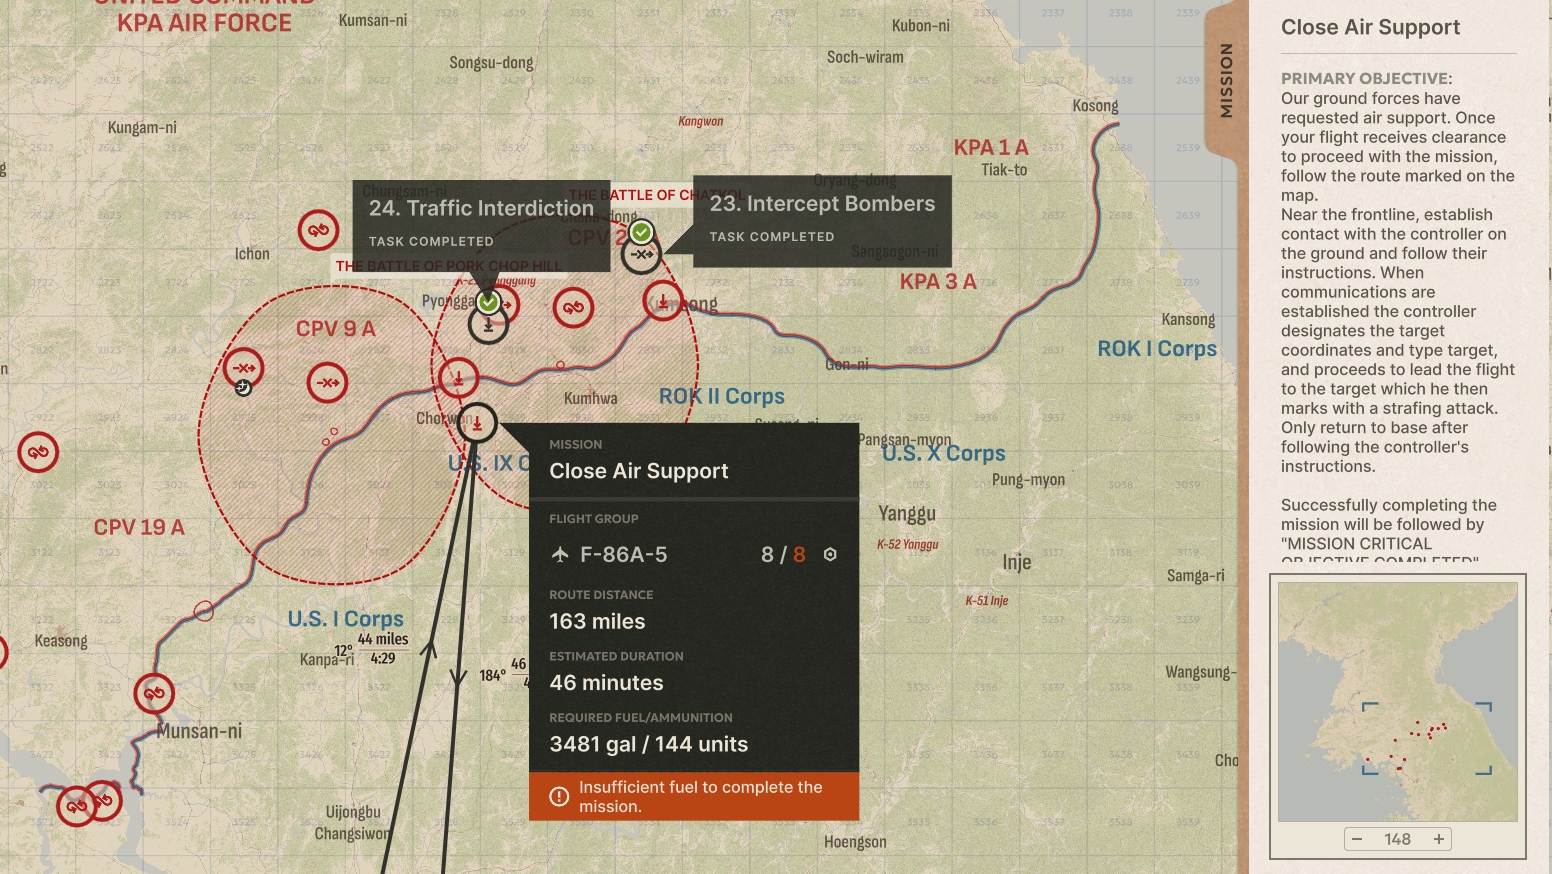This screenshot has width=1552, height=874.
Task: Click the red ground-attack marker just north of Chorwon
Action: pos(458,378)
